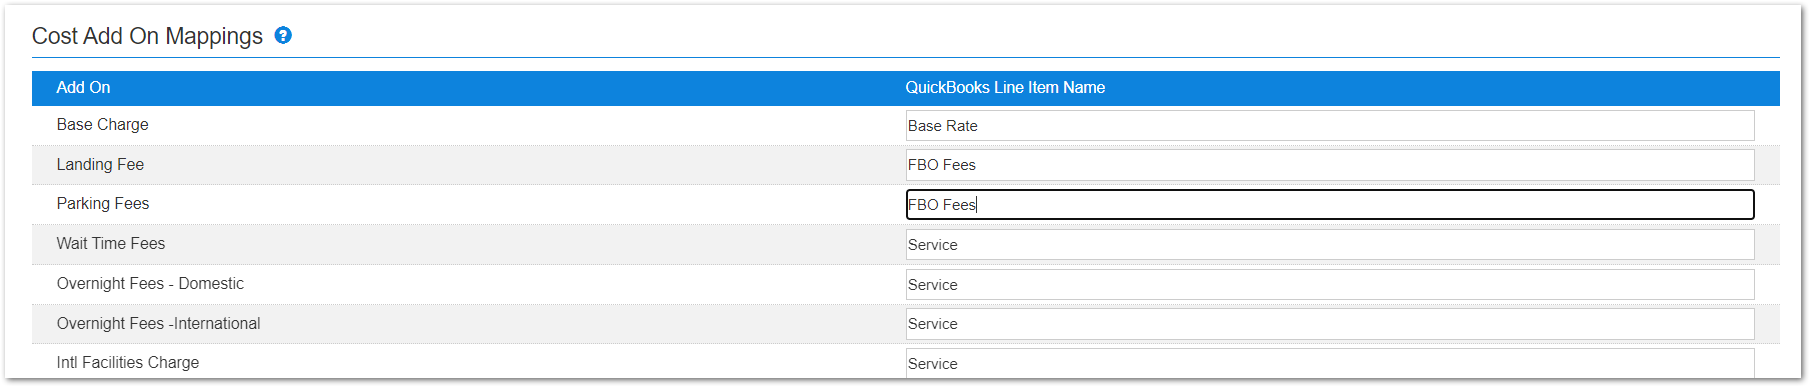Image resolution: width=1810 pixels, height=387 pixels.
Task: Select the Landing Fee QuickBooks name field
Action: [x=1330, y=165]
